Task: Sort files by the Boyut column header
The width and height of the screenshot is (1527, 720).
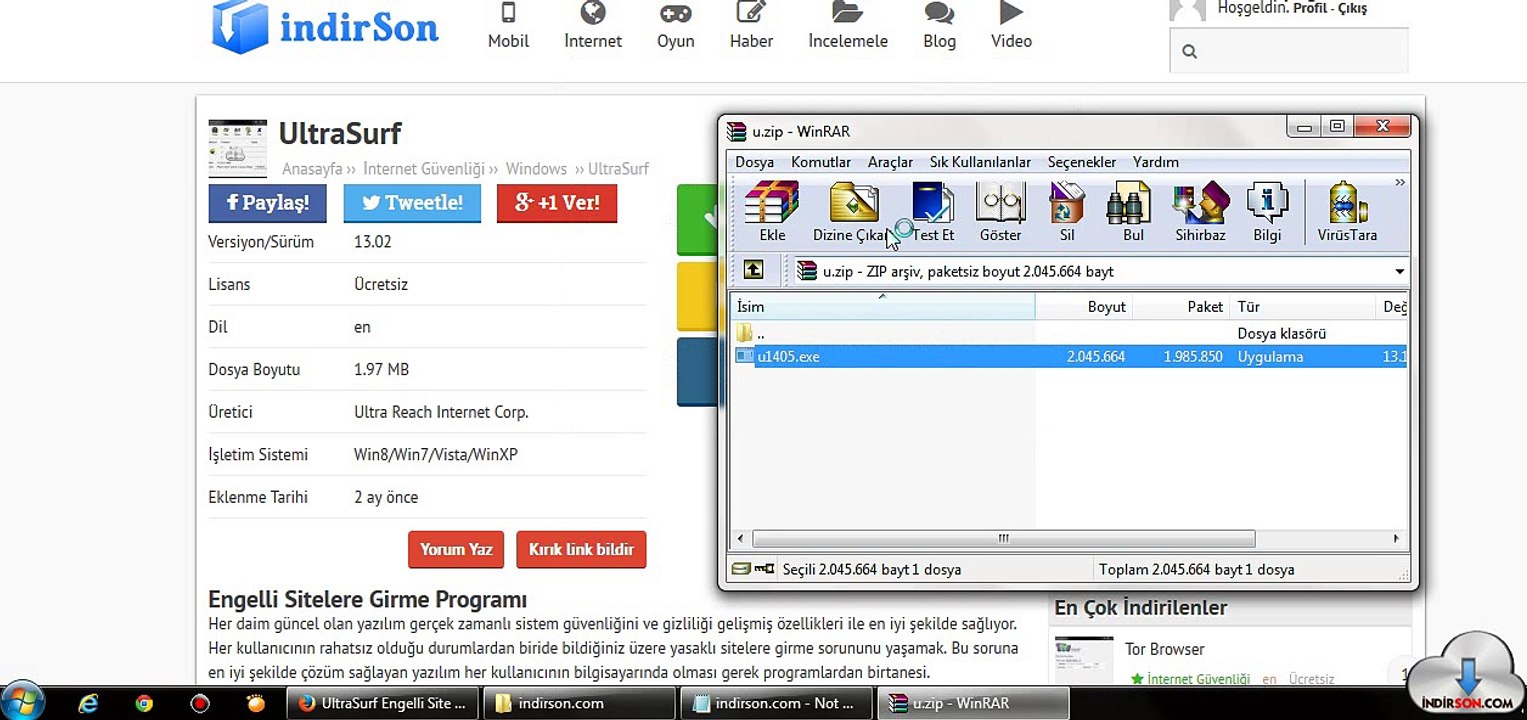Action: [1084, 307]
